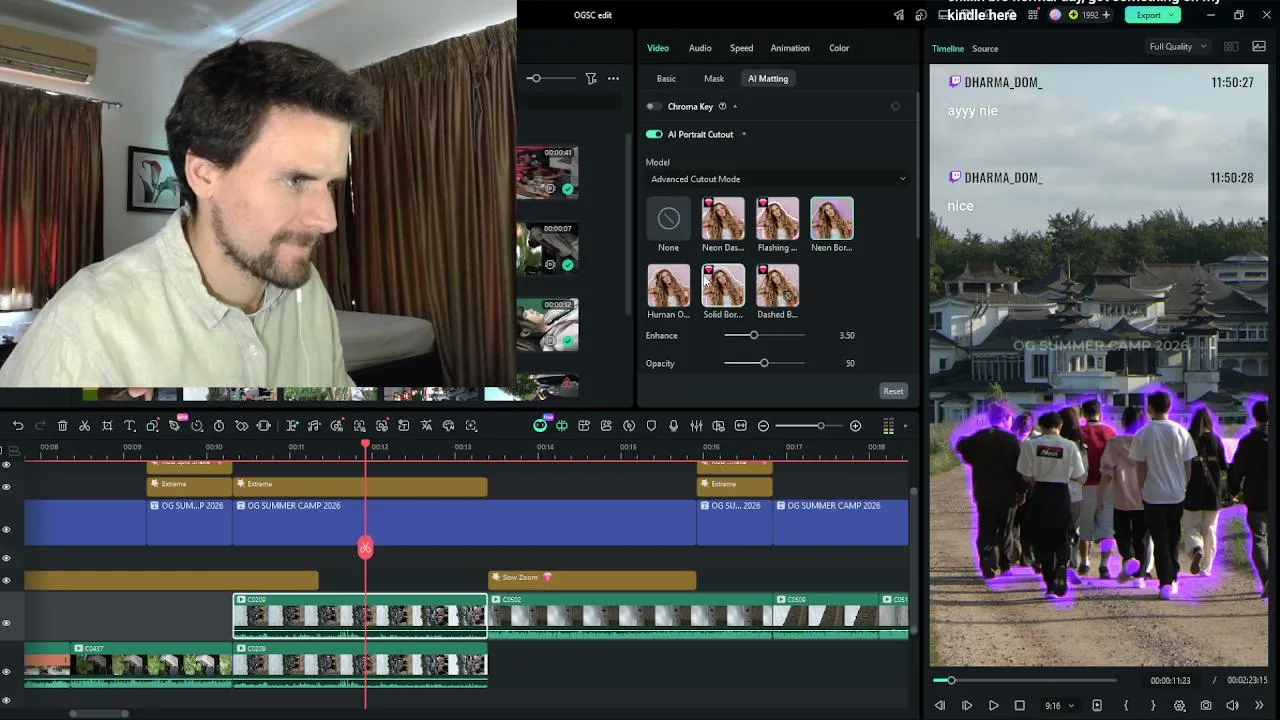Adjust the Opacity slider handle

764,363
